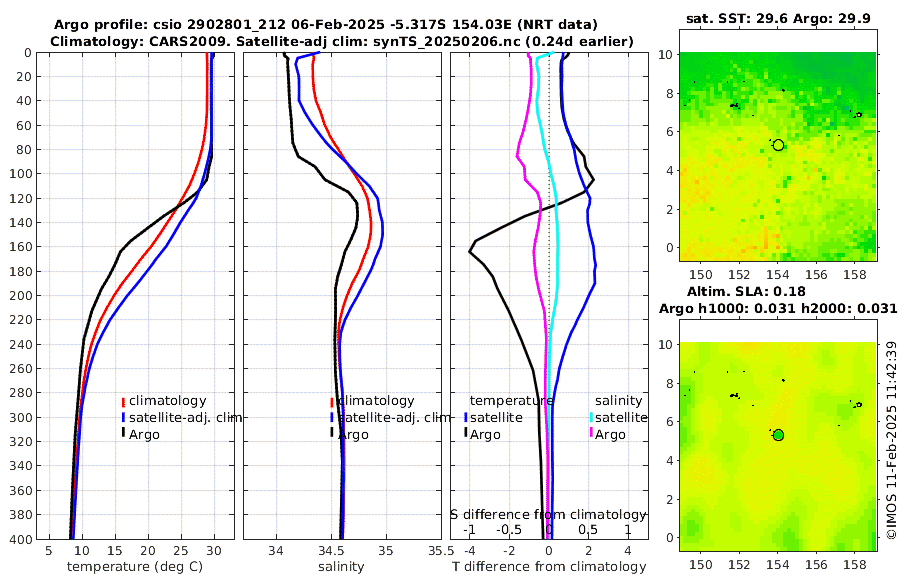Click the T difference axis tick '-4'
The height and width of the screenshot is (580, 900).
(x=469, y=551)
